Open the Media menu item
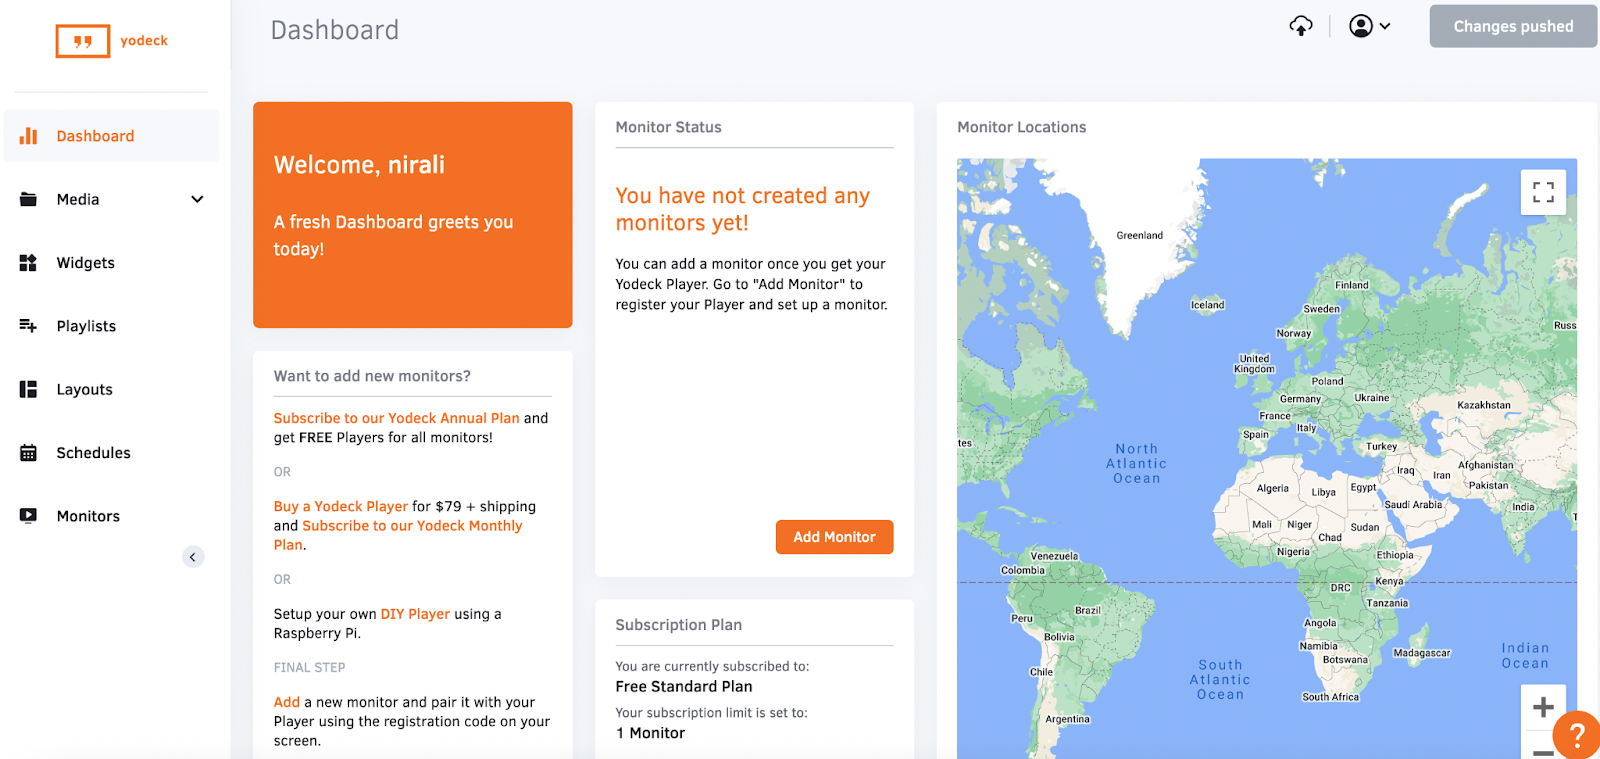This screenshot has width=1600, height=759. [112, 199]
